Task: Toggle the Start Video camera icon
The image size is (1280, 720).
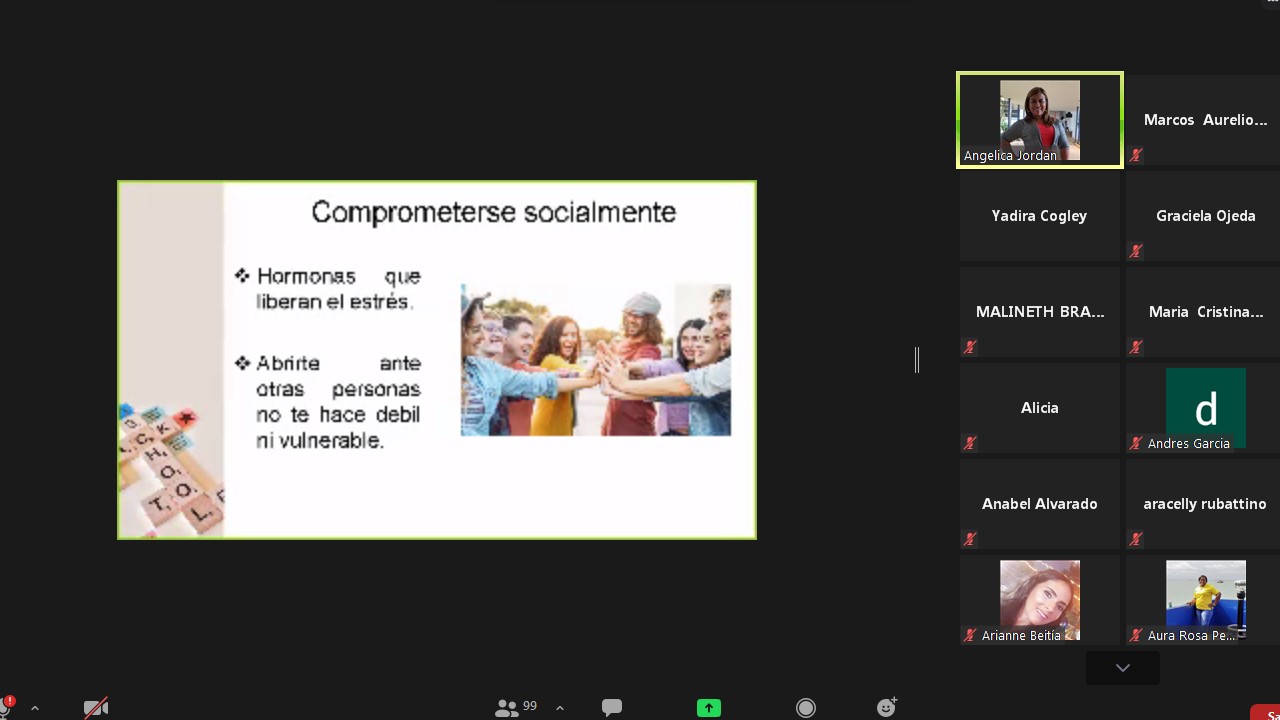Action: (96, 708)
